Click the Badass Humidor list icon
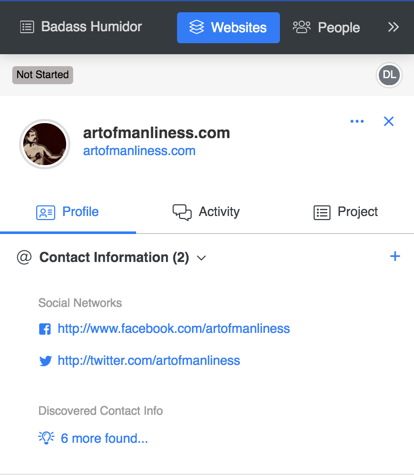 click(27, 27)
